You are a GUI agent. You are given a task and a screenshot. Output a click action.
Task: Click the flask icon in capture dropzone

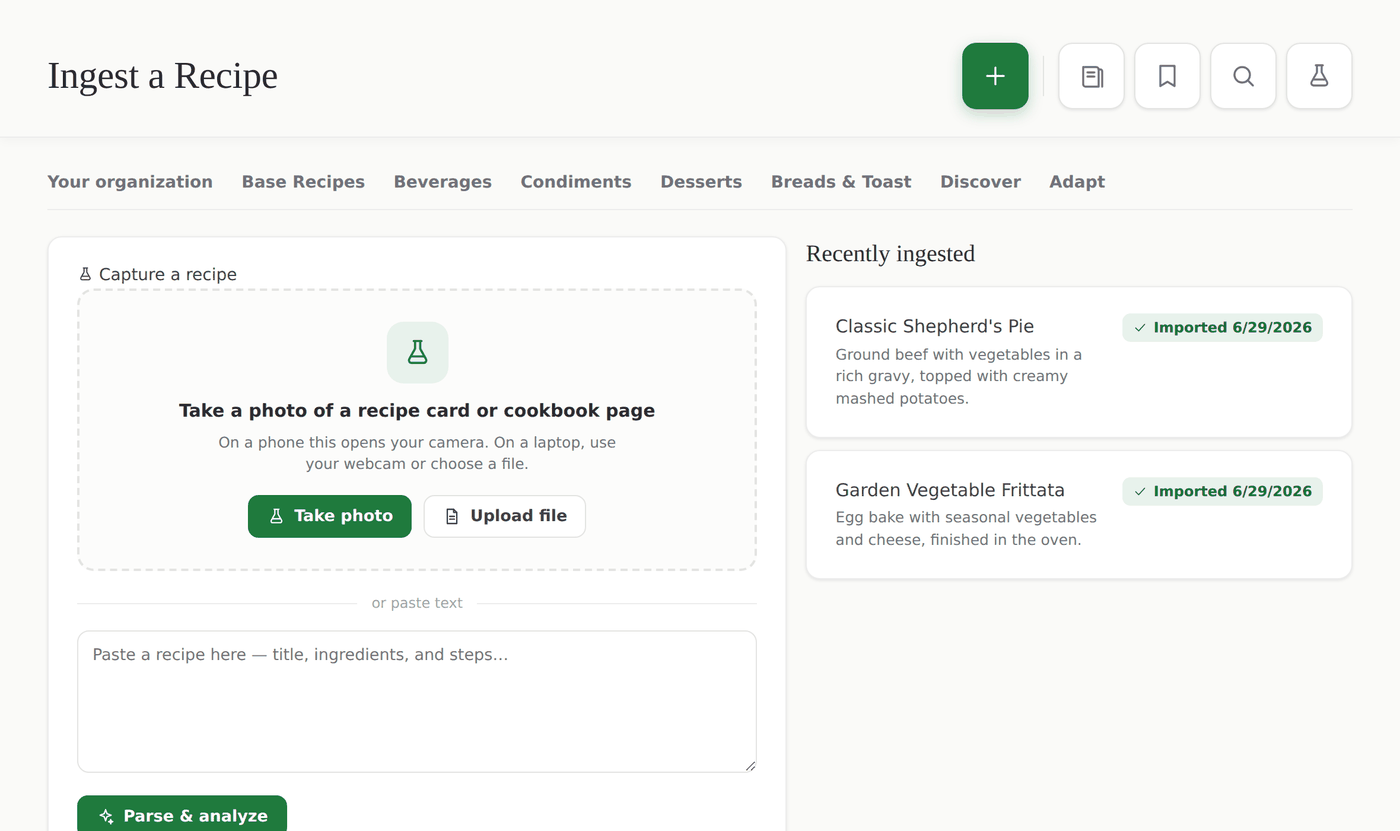tap(417, 352)
